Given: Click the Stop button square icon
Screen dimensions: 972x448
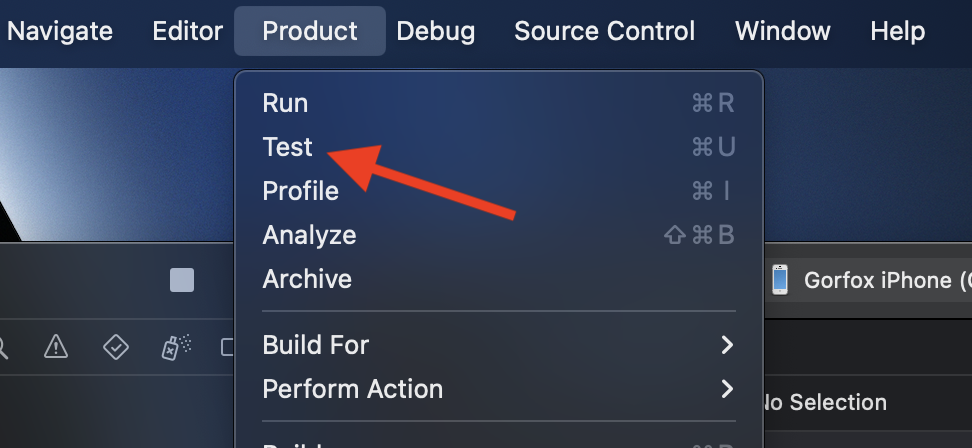Looking at the screenshot, I should pyautogui.click(x=182, y=280).
